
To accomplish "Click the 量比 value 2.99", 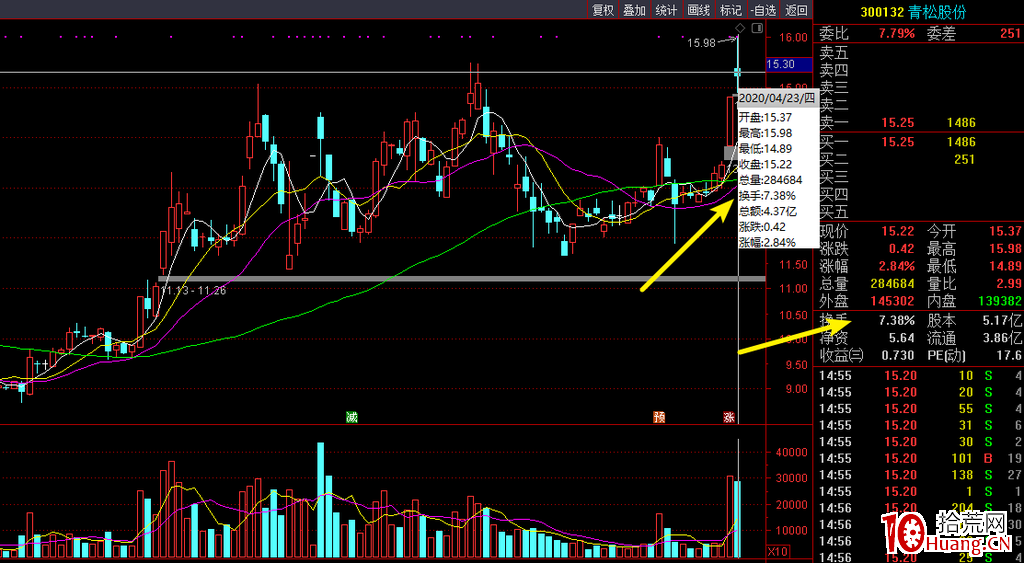I will coord(1009,283).
